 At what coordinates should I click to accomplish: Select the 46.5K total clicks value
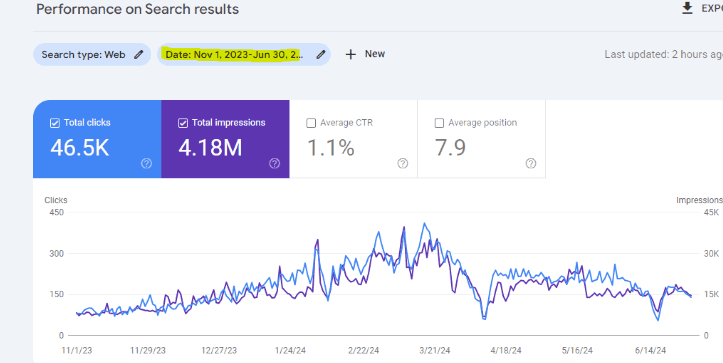pos(79,148)
